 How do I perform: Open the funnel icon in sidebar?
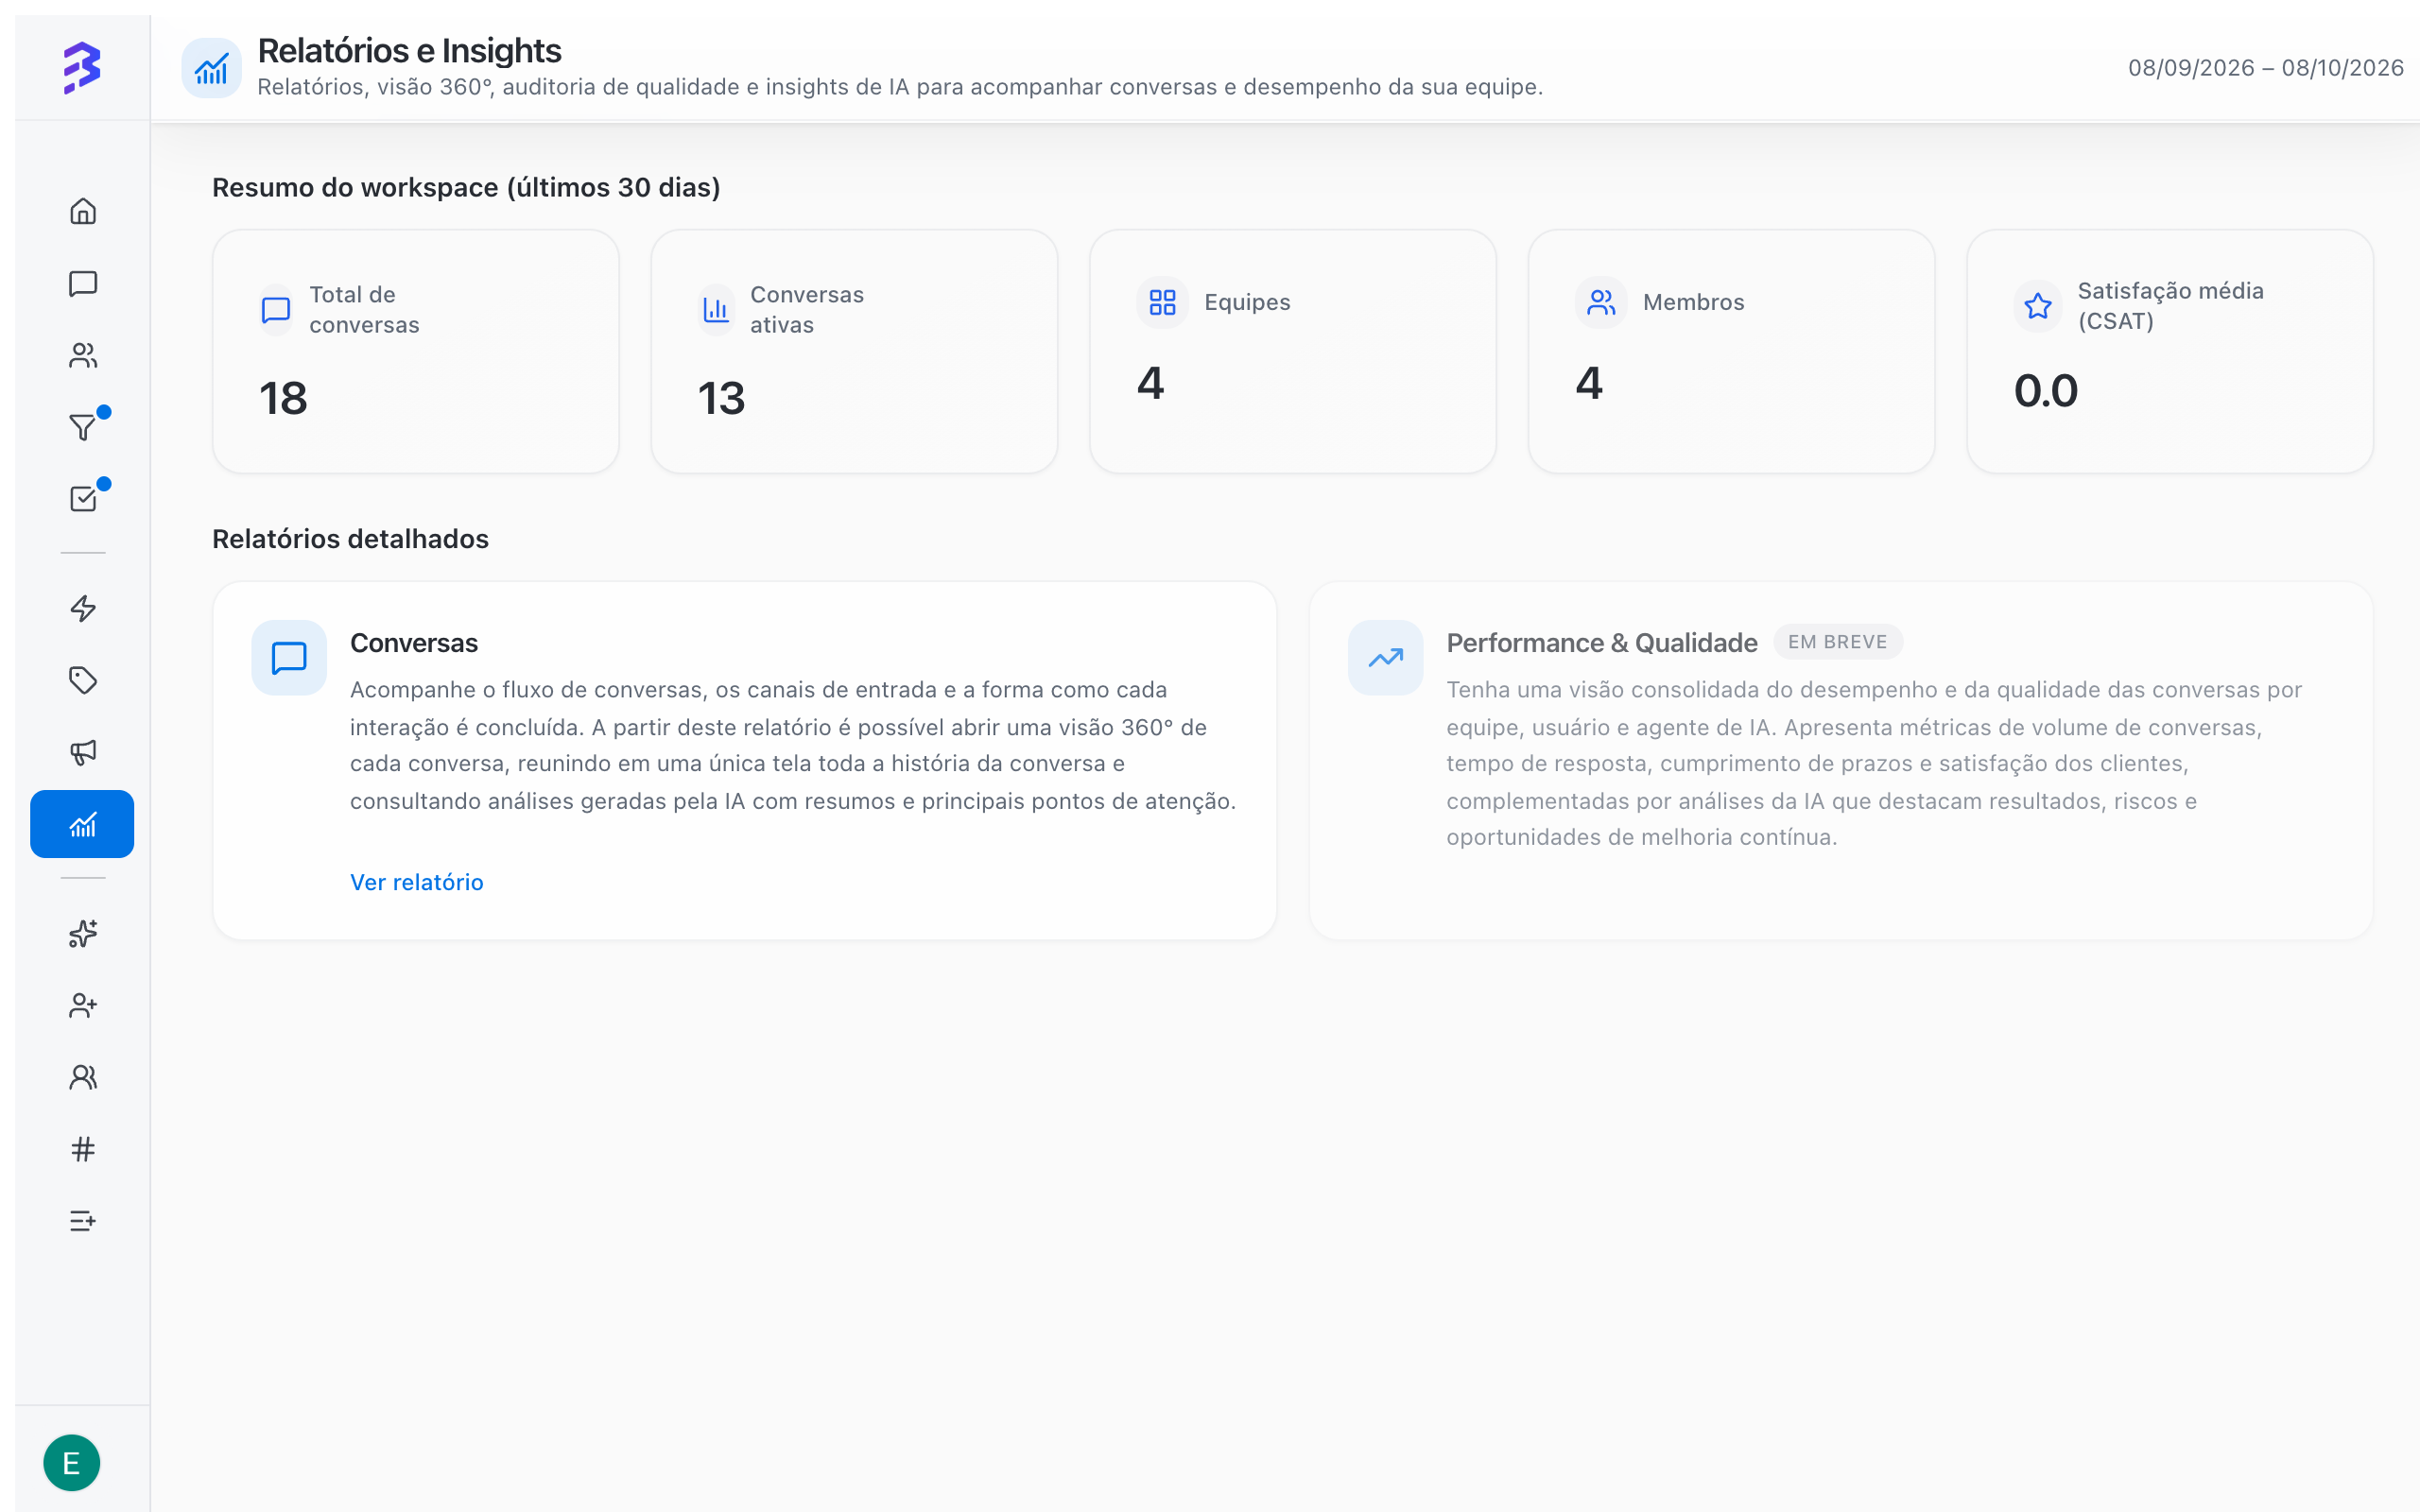pyautogui.click(x=83, y=427)
